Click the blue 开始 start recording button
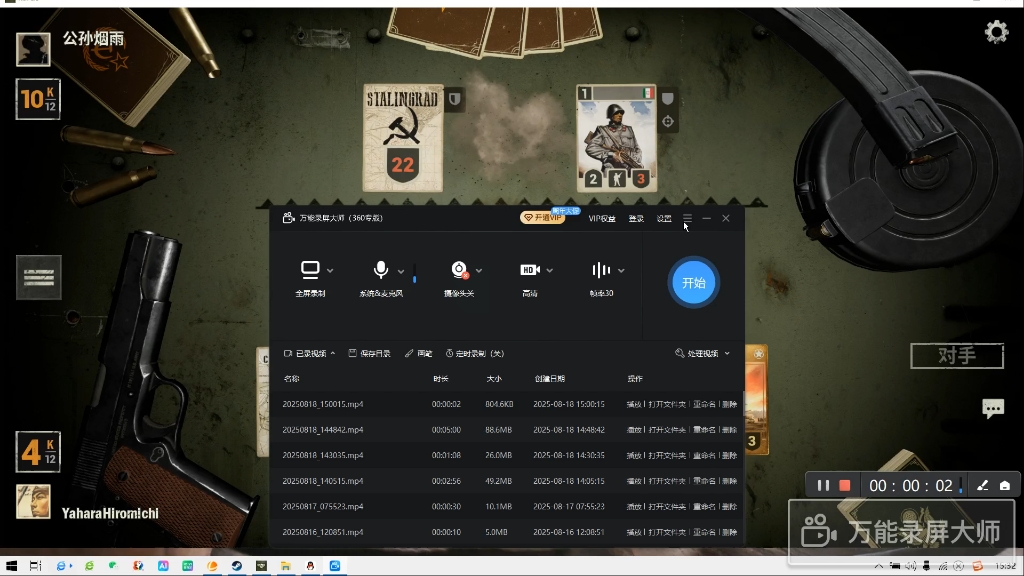The image size is (1024, 576). tap(694, 283)
